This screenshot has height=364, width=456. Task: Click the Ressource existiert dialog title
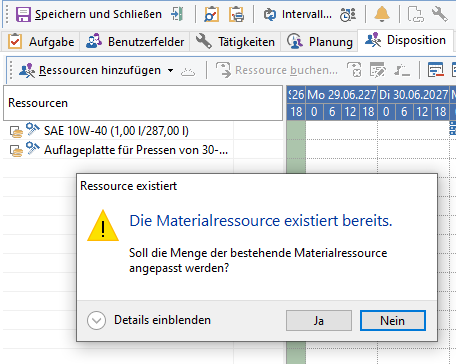coord(129,186)
